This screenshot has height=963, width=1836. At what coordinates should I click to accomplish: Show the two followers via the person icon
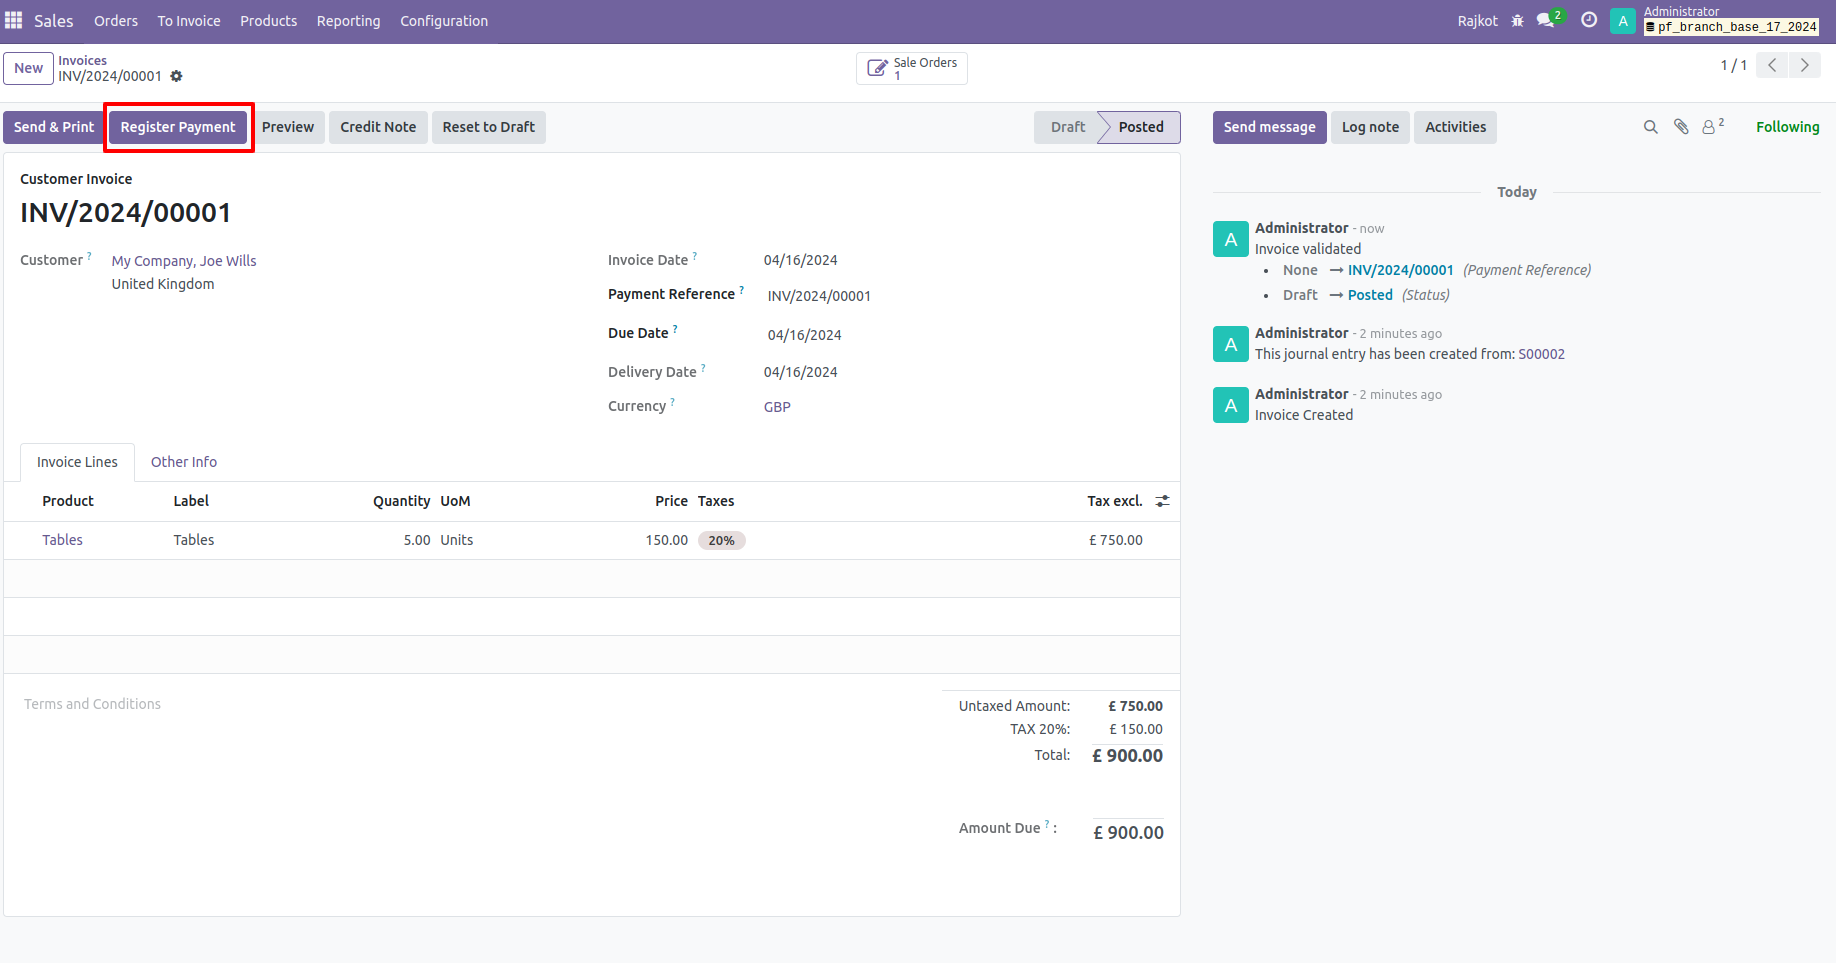1710,127
